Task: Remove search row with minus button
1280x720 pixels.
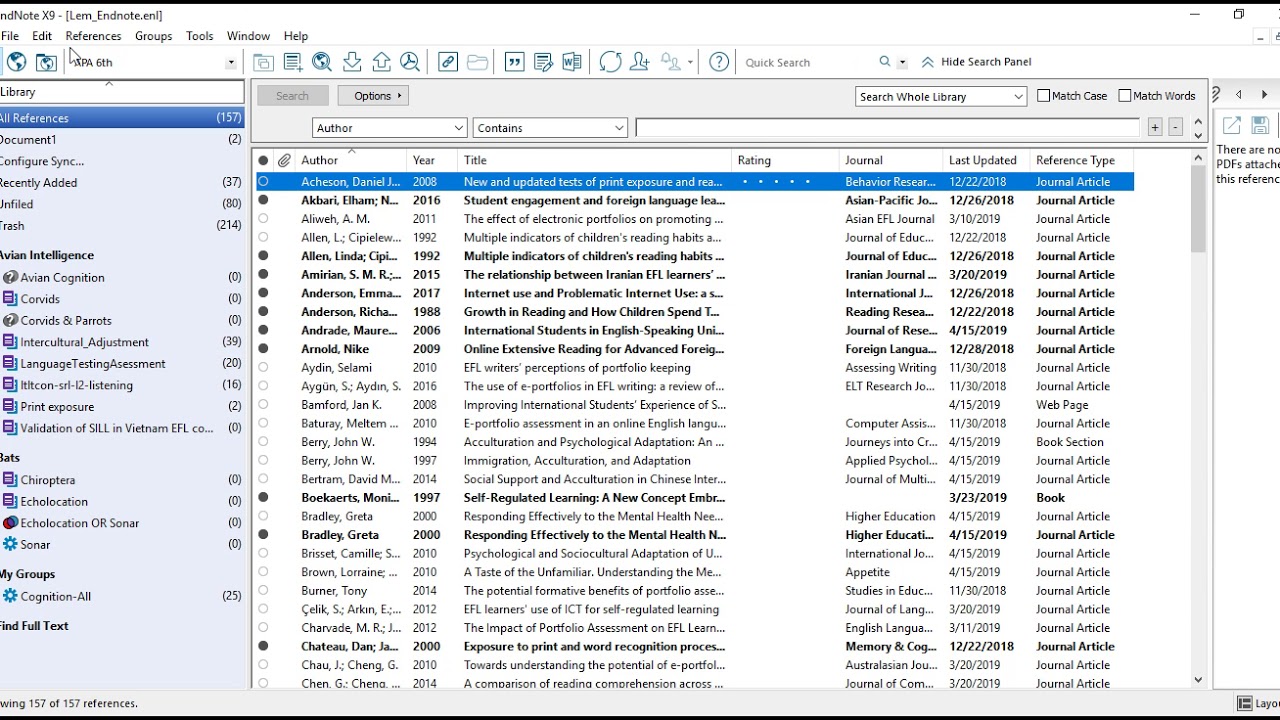Action: pyautogui.click(x=1175, y=127)
